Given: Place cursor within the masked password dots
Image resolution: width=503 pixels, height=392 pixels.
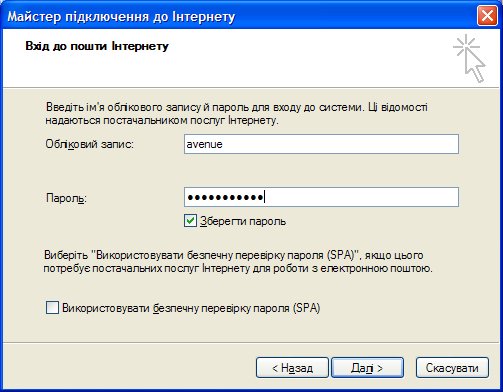Looking at the screenshot, I should [225, 197].
